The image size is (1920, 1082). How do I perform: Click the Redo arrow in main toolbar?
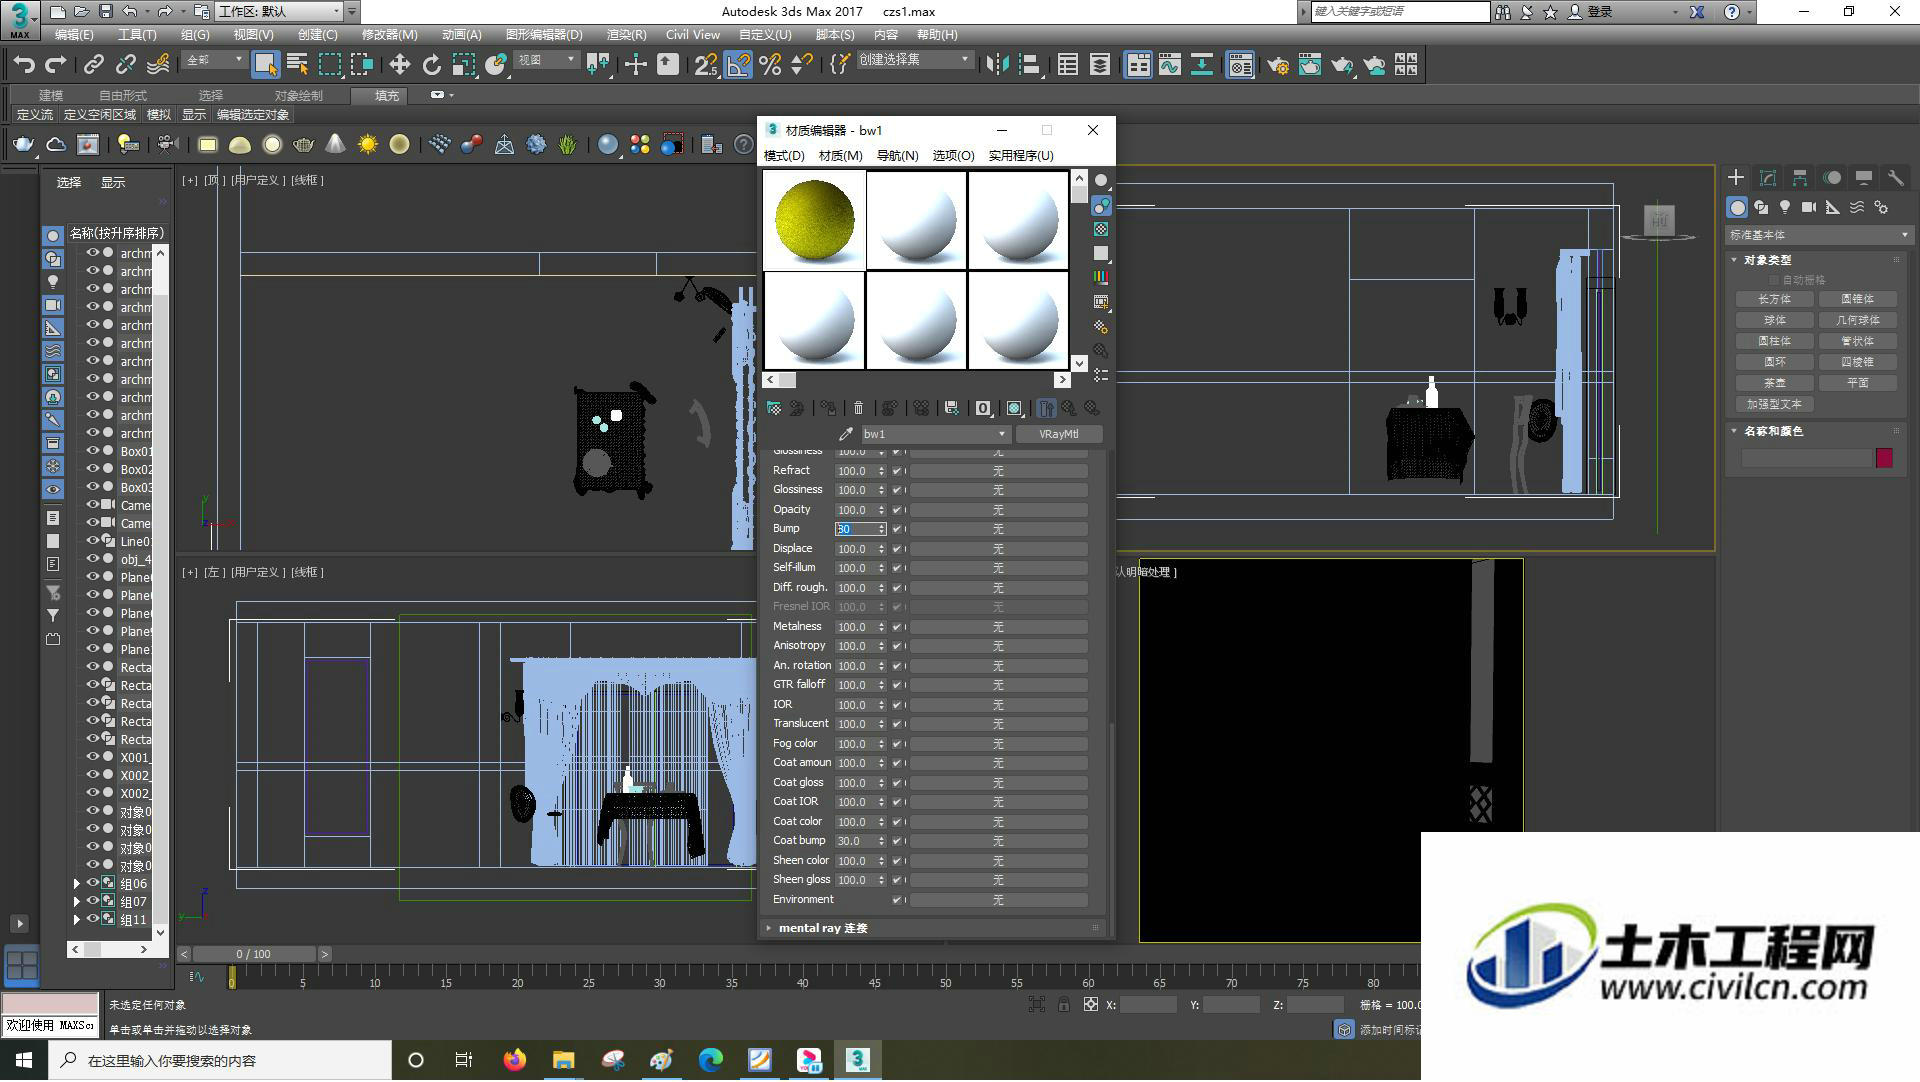point(56,65)
